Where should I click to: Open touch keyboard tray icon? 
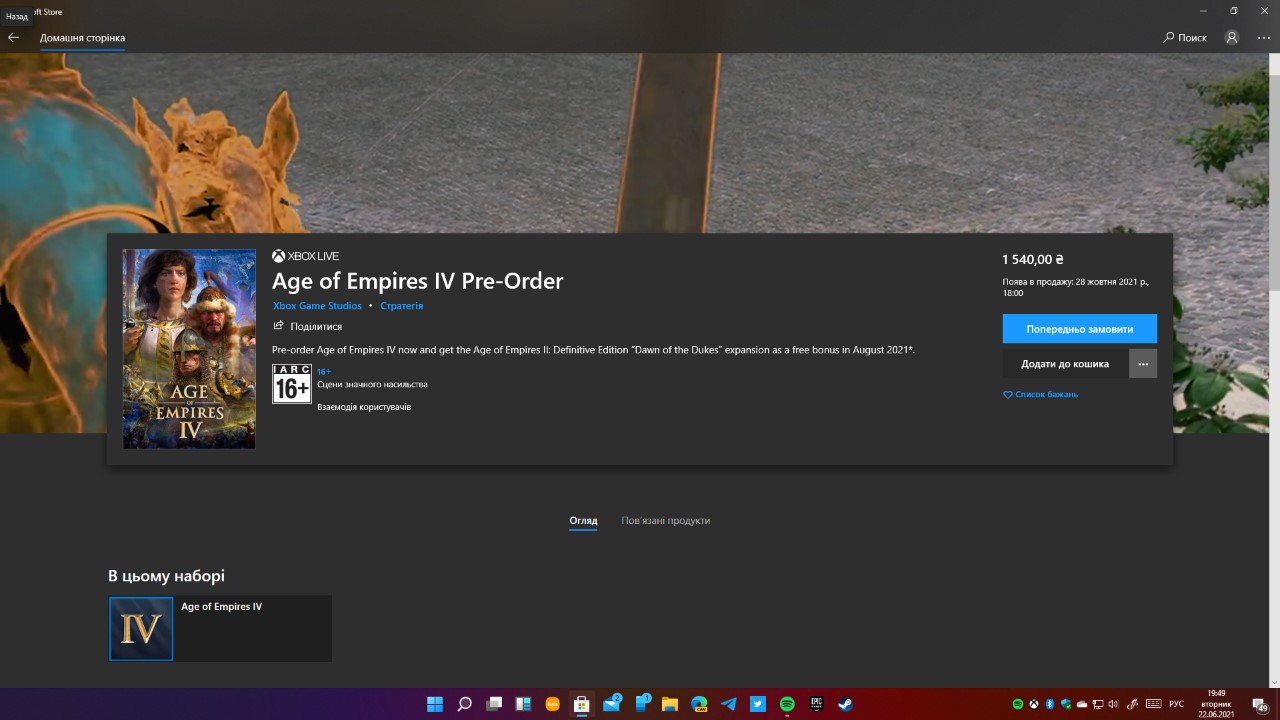[x=1153, y=704]
